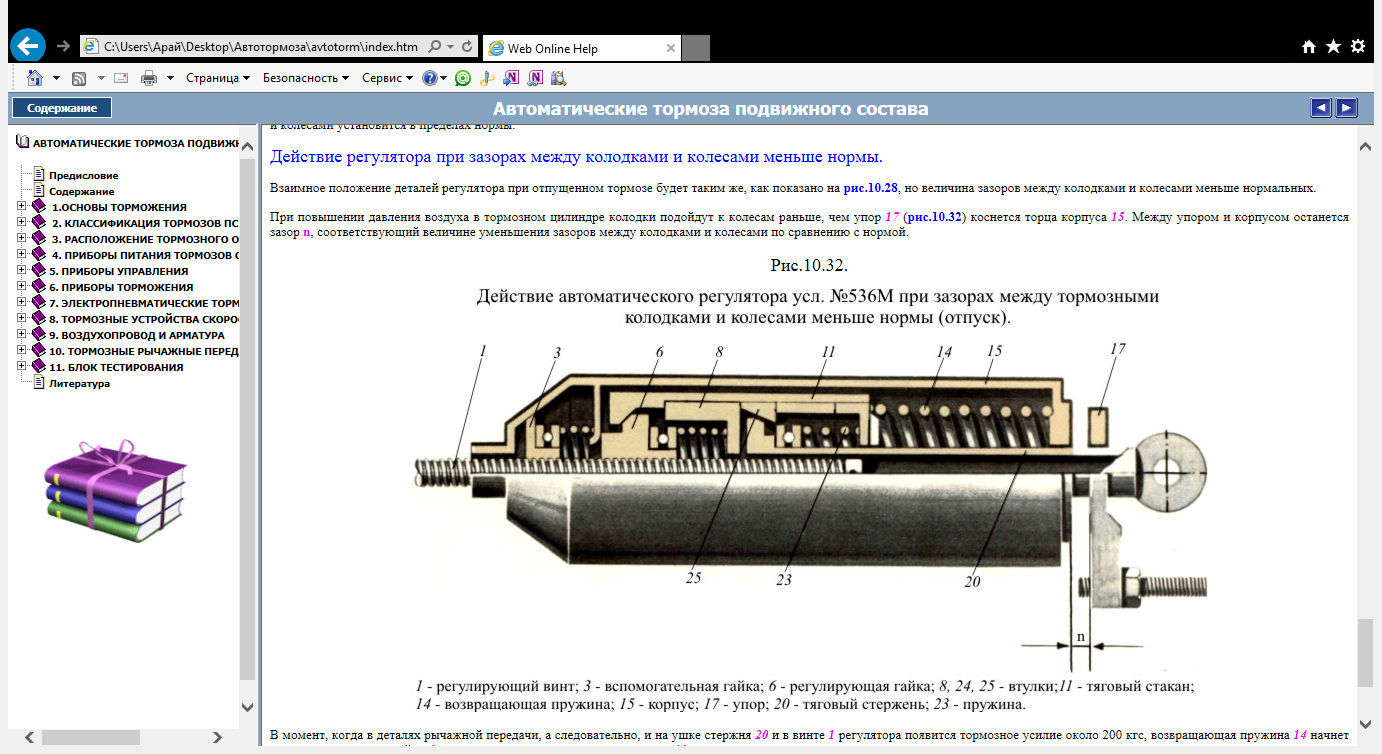This screenshot has width=1382, height=754.
Task: Open address bar search dropdown arrow
Action: [x=451, y=46]
